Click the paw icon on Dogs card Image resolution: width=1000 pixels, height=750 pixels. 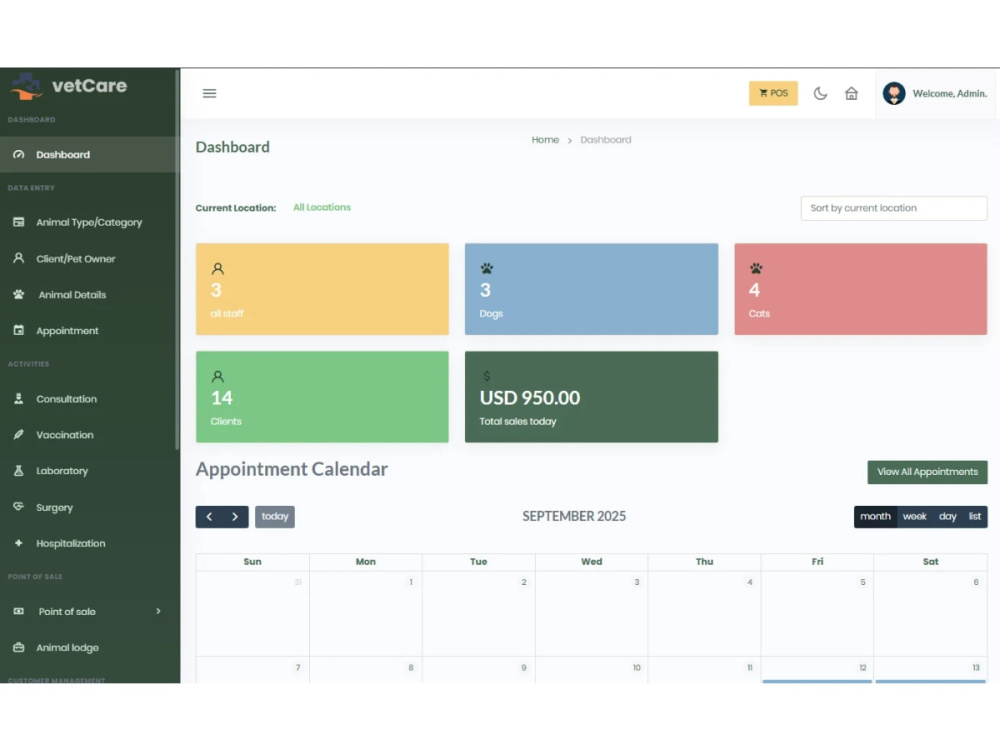[x=487, y=268]
